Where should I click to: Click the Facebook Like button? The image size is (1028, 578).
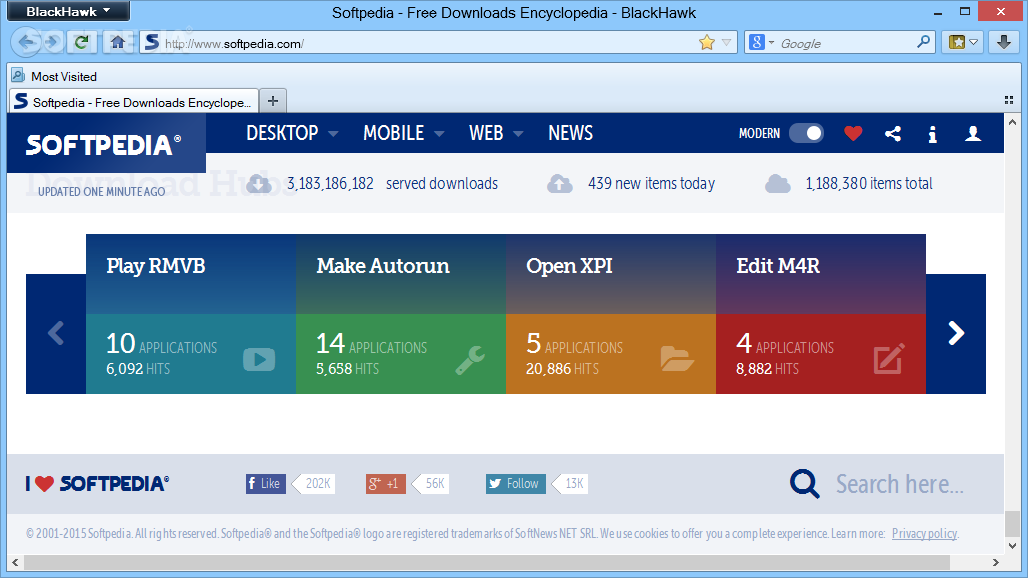click(266, 484)
